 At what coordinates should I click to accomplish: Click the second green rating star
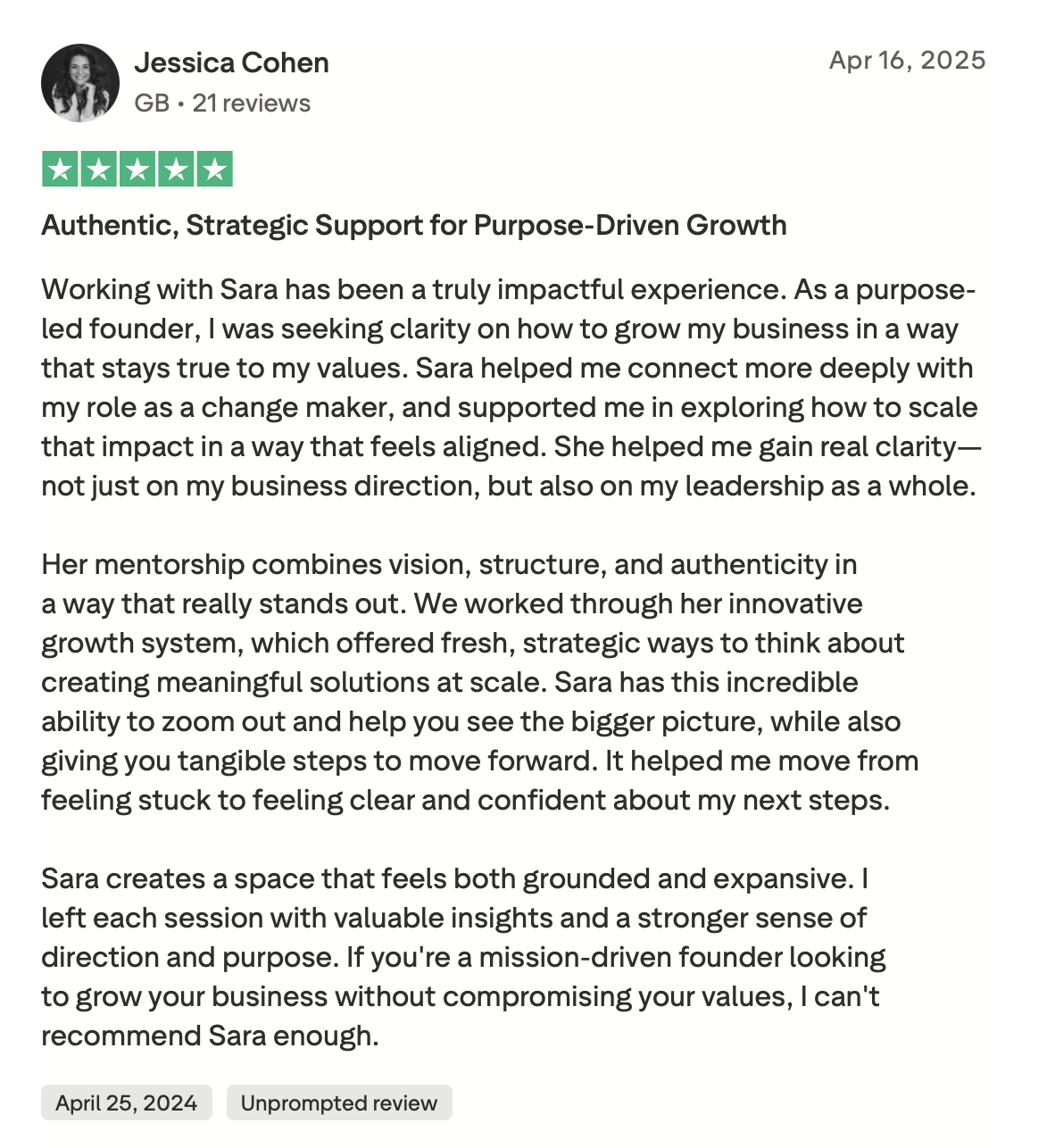coord(99,170)
